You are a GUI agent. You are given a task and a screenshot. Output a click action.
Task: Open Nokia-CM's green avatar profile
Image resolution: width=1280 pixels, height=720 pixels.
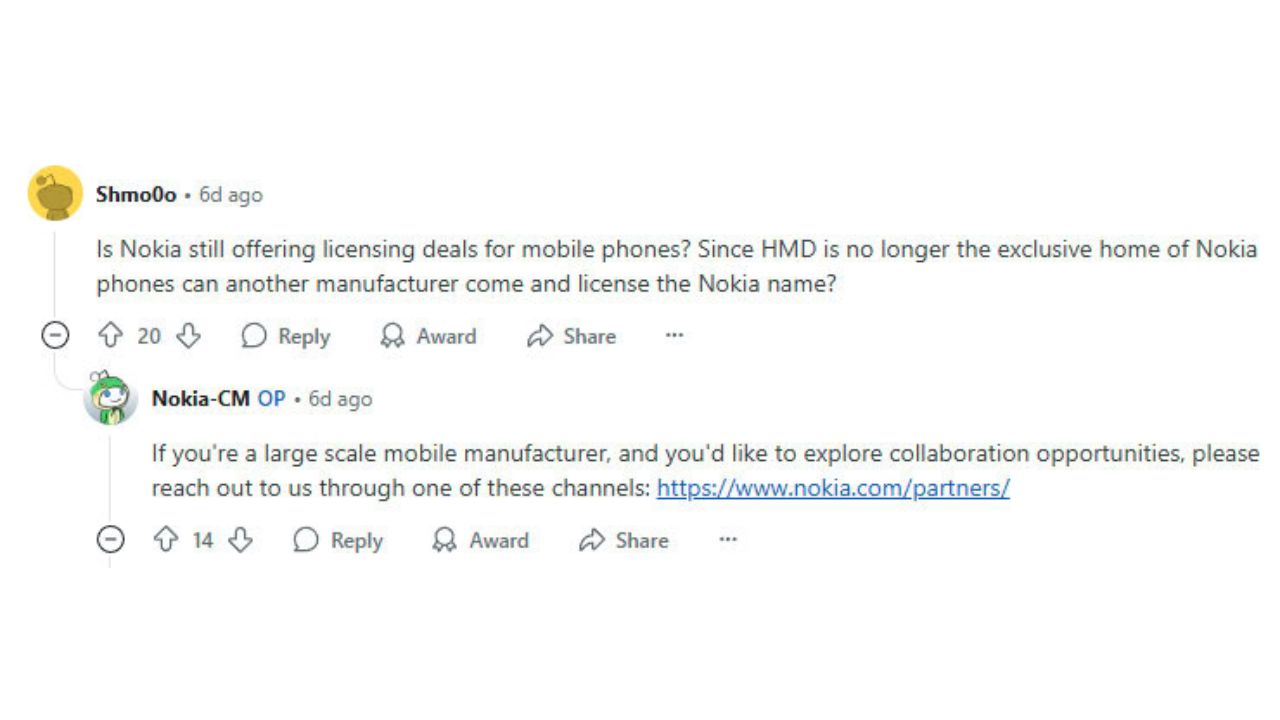(110, 398)
